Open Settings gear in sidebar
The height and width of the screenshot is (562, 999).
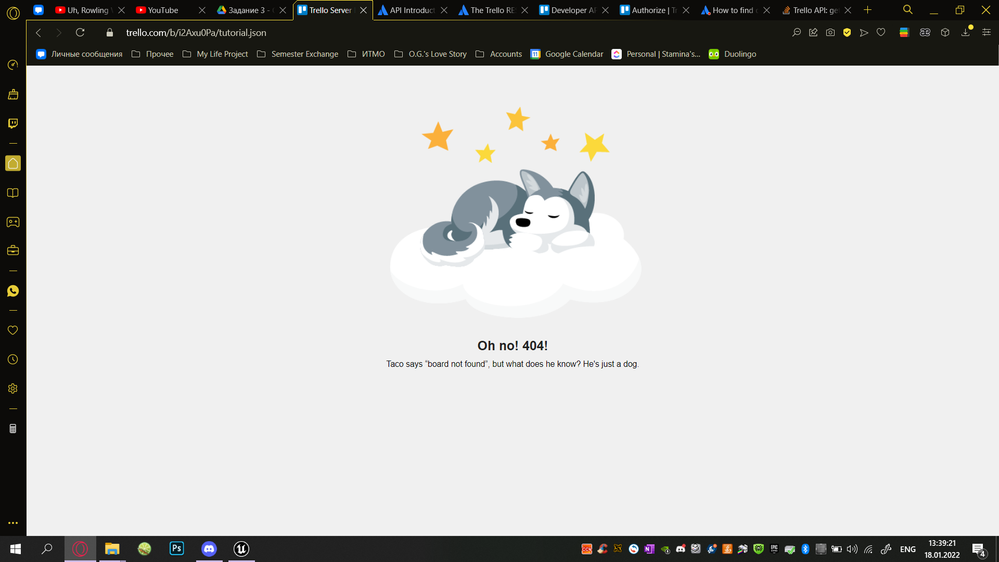[13, 388]
